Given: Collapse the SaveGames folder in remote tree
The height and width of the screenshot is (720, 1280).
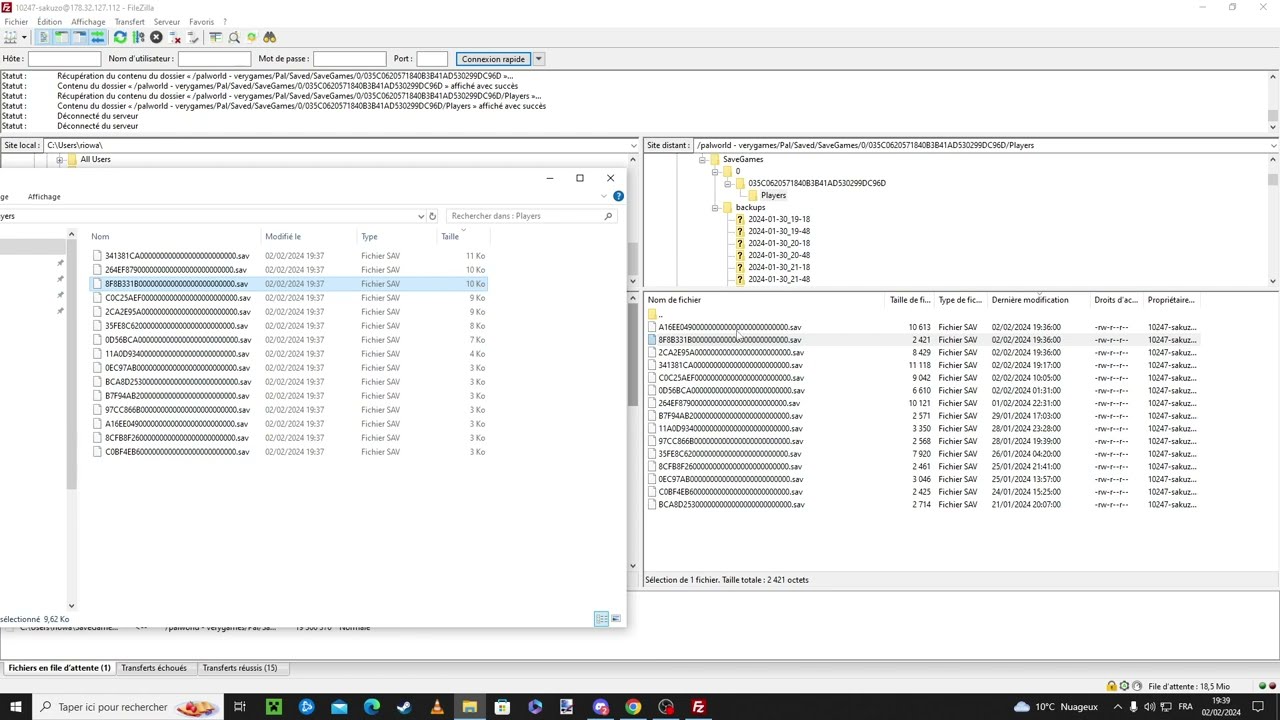Looking at the screenshot, I should click(x=702, y=160).
